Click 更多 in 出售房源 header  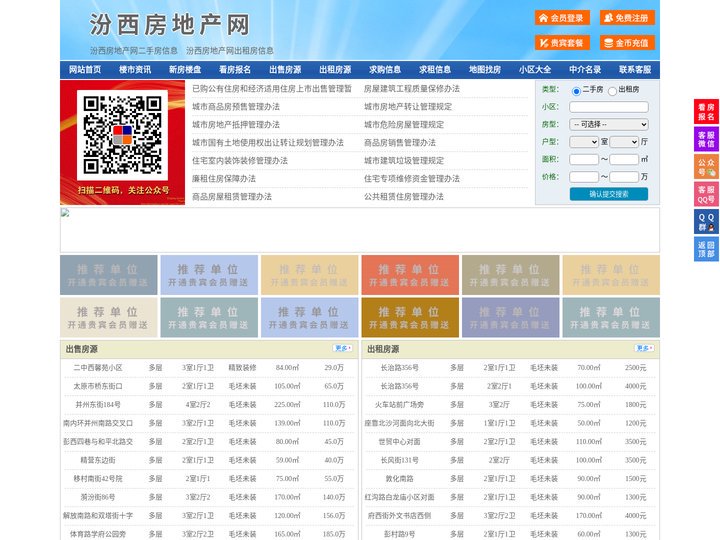[x=343, y=349]
